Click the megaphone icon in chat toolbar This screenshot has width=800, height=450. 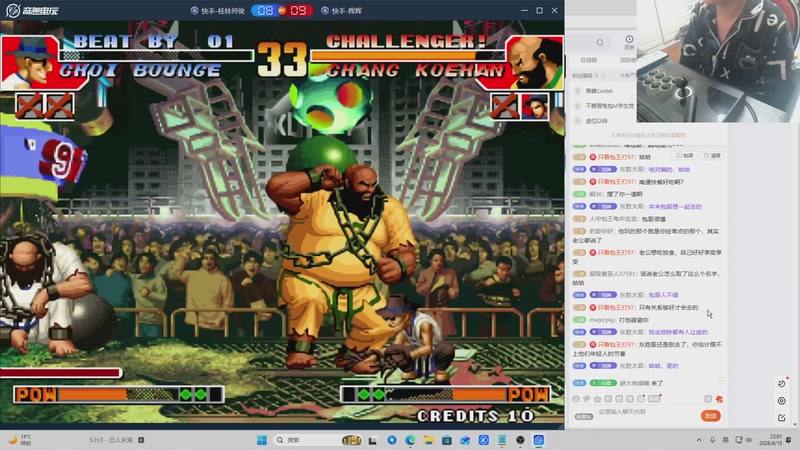tap(587, 399)
